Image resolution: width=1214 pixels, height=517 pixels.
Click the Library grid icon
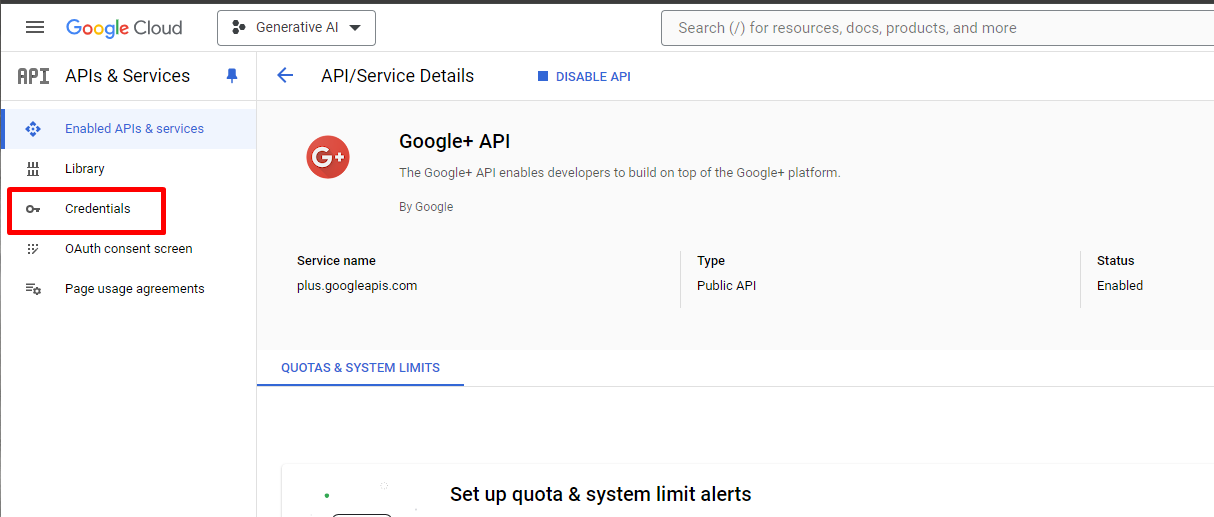tap(33, 169)
